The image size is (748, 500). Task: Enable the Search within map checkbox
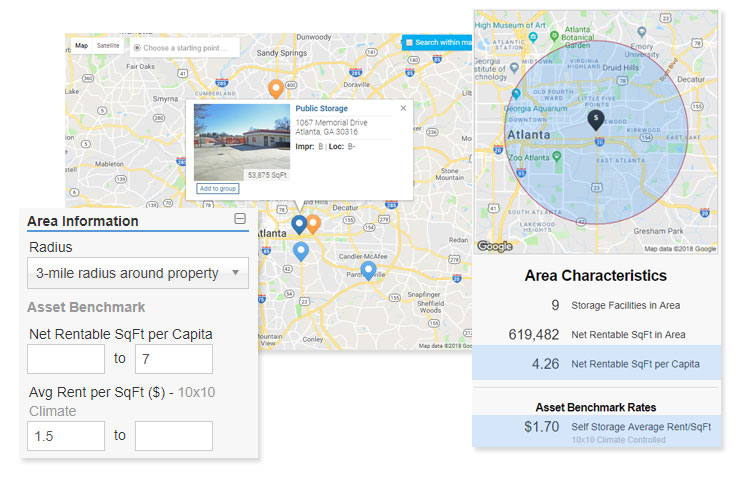pyautogui.click(x=409, y=43)
